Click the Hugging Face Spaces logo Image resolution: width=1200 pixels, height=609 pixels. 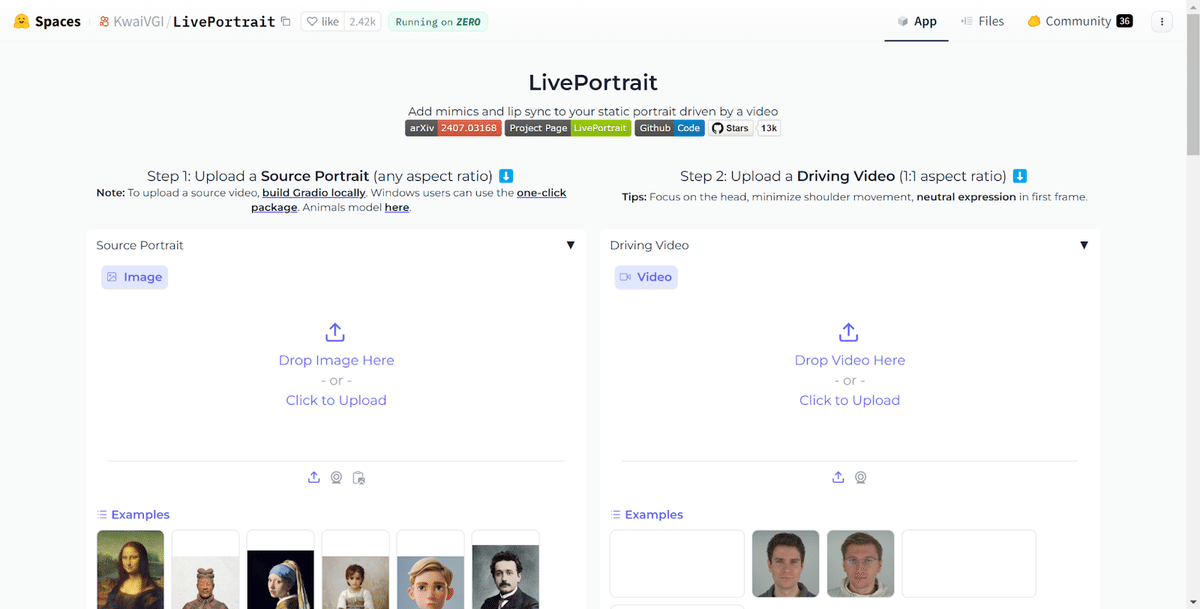pyautogui.click(x=20, y=20)
